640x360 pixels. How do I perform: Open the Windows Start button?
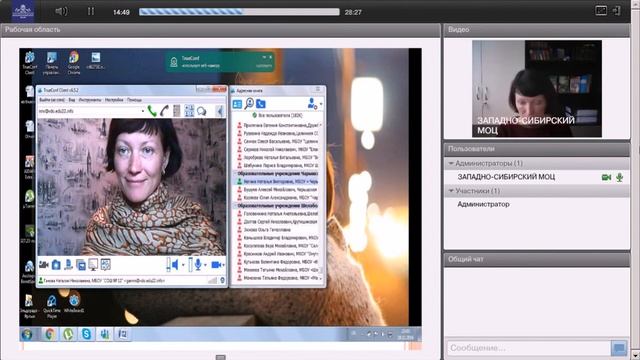click(27, 334)
